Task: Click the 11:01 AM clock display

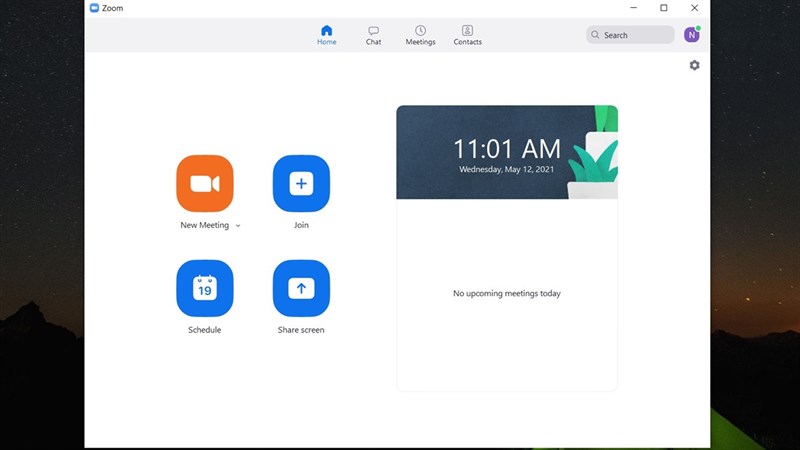Action: (507, 149)
